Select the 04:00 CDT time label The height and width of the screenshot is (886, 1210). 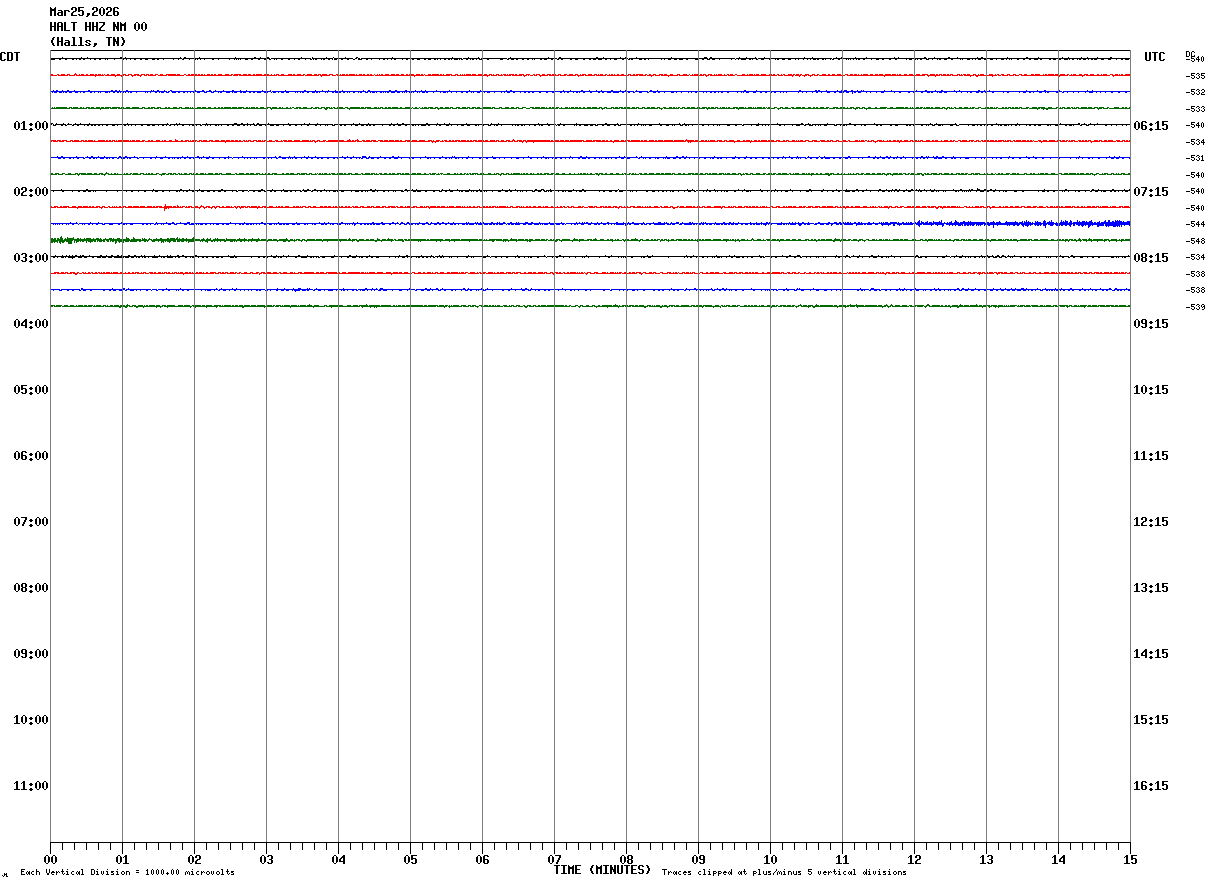[31, 324]
